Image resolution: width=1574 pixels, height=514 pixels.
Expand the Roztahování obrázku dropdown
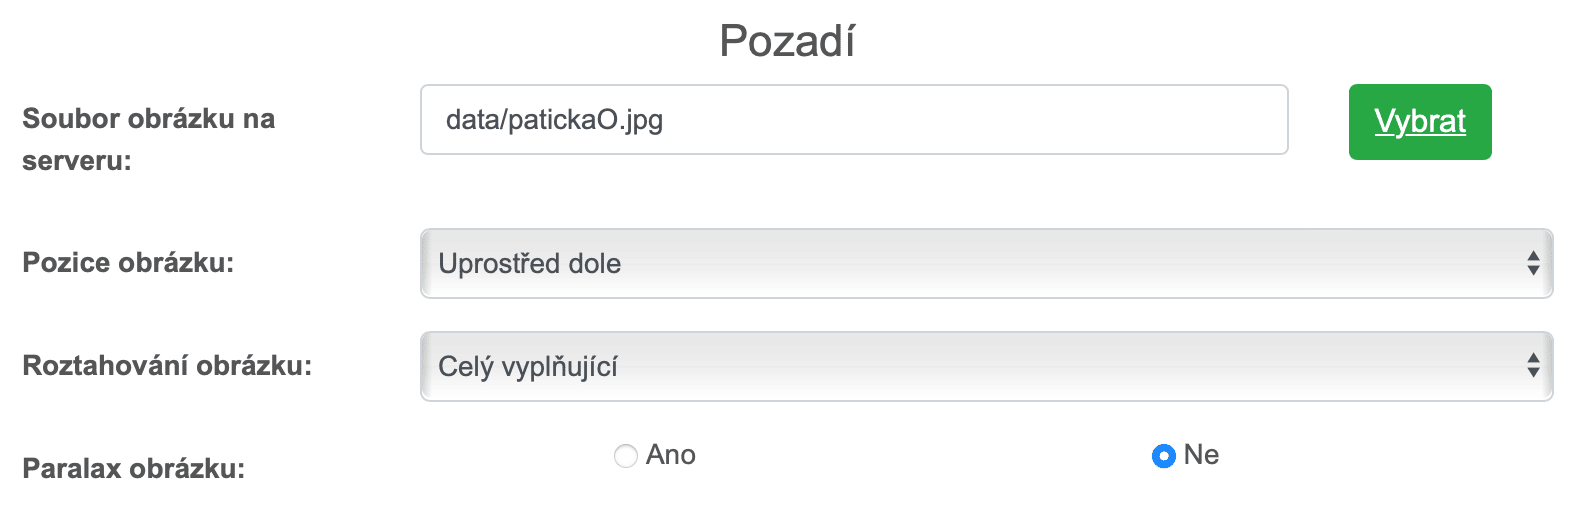click(x=985, y=366)
